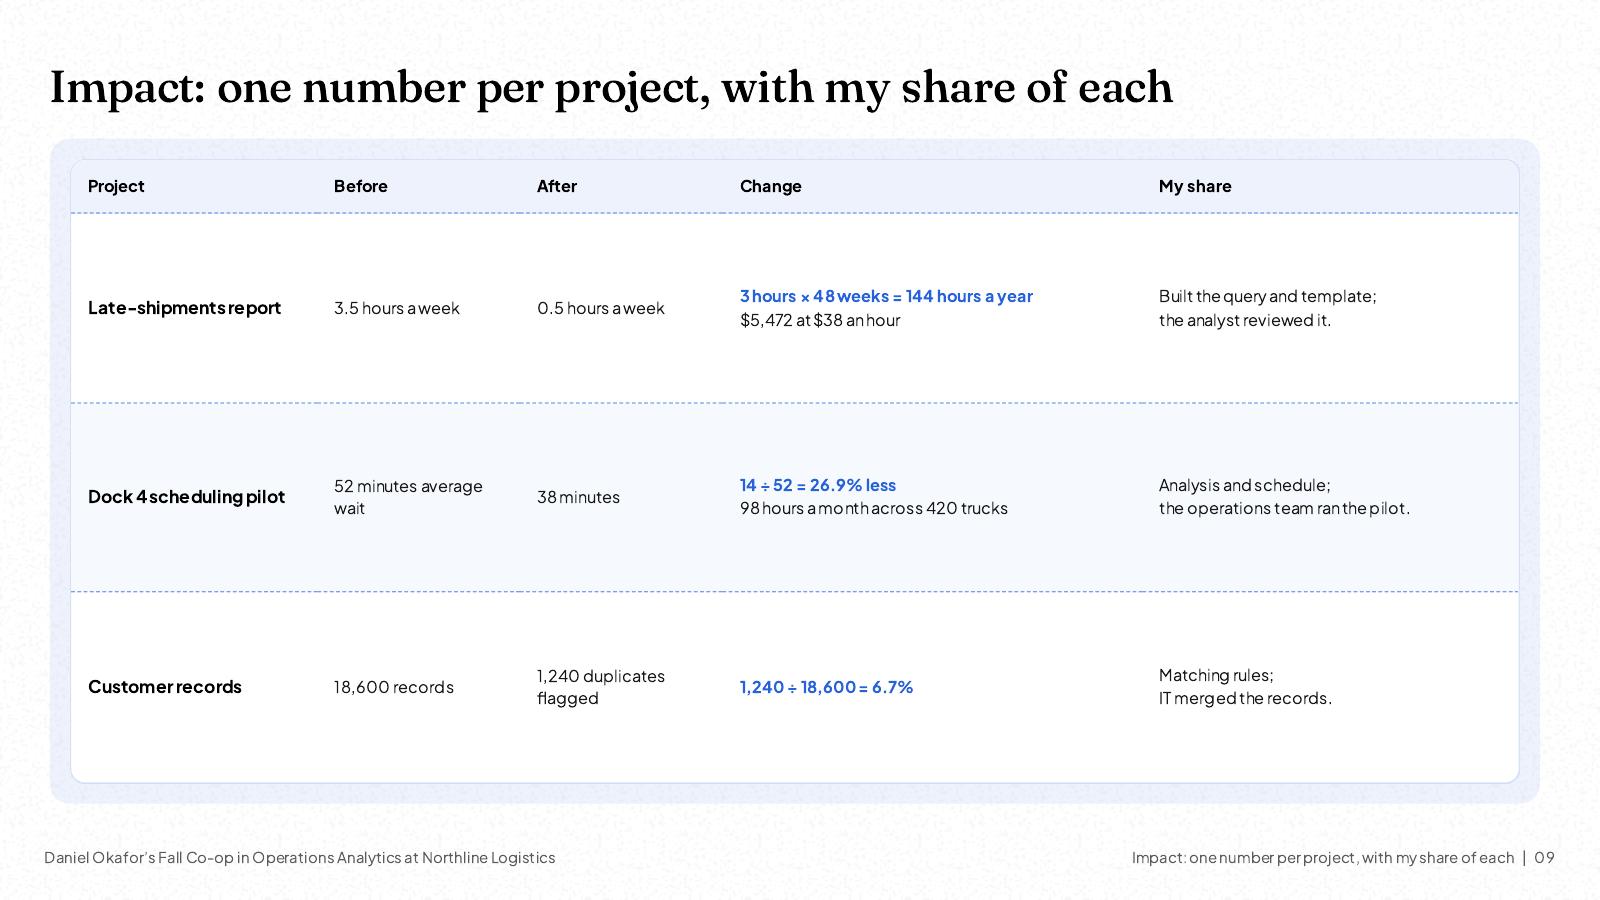Click the '3.5 hours a week' cell
This screenshot has width=1600, height=900.
pyautogui.click(x=397, y=308)
